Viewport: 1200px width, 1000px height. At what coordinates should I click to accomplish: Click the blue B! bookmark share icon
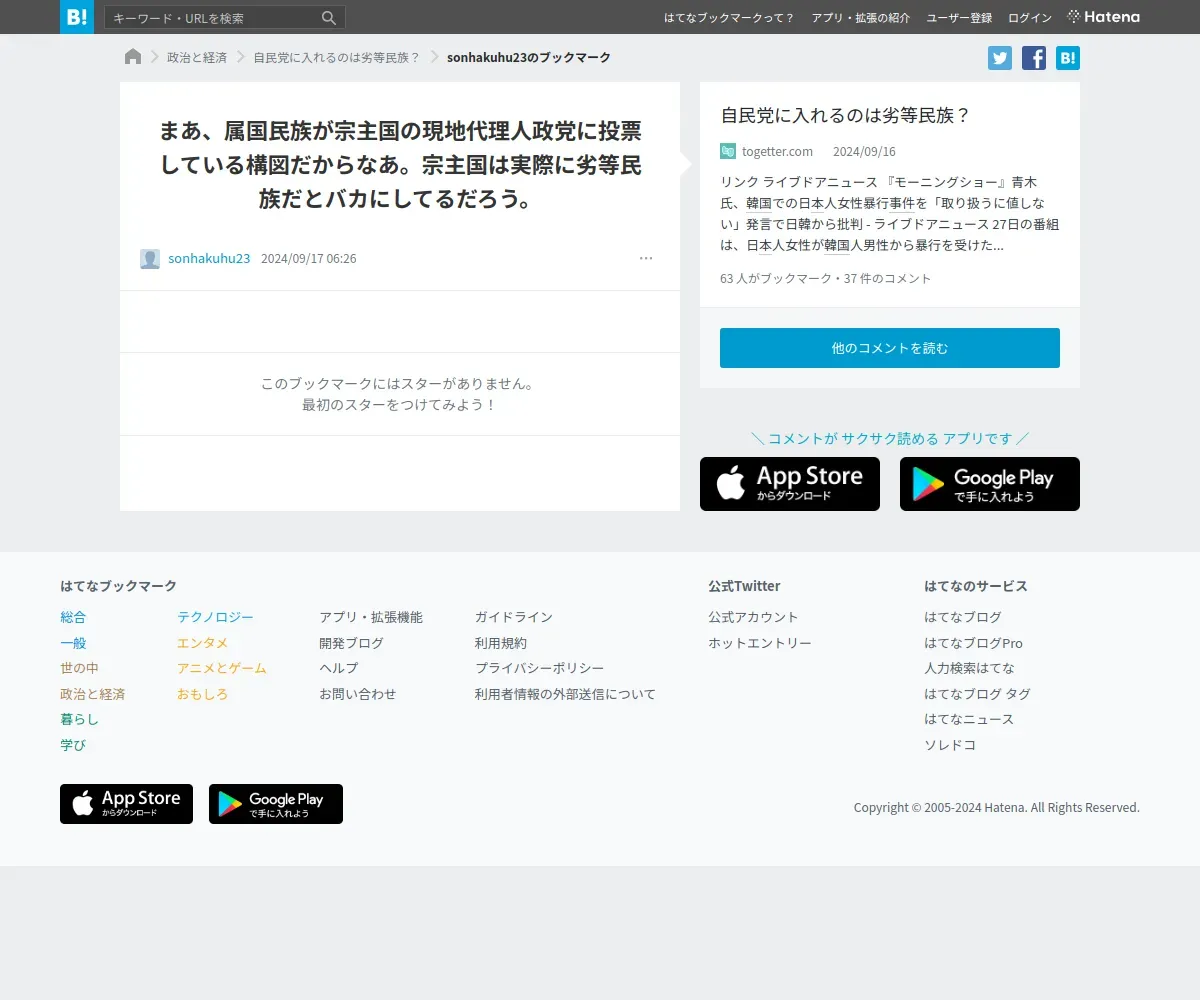[x=1068, y=58]
